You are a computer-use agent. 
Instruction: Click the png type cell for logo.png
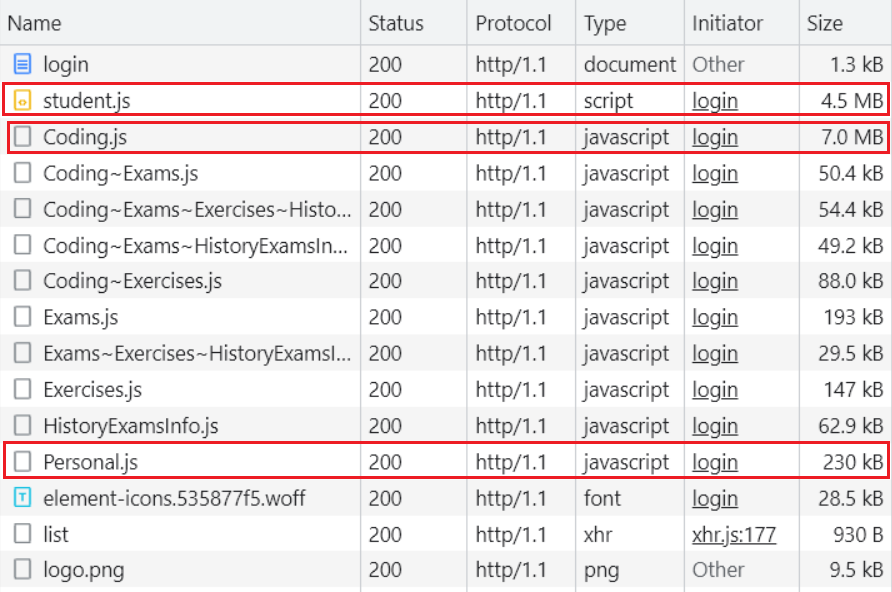[x=601, y=570]
